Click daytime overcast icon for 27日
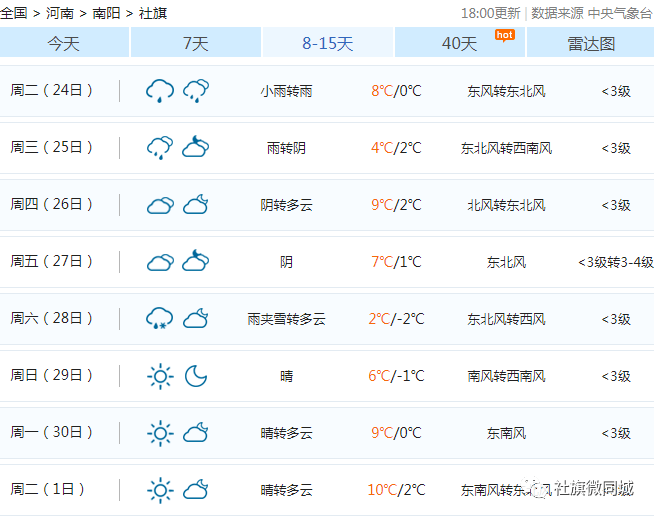The width and height of the screenshot is (654, 517). click(x=160, y=262)
